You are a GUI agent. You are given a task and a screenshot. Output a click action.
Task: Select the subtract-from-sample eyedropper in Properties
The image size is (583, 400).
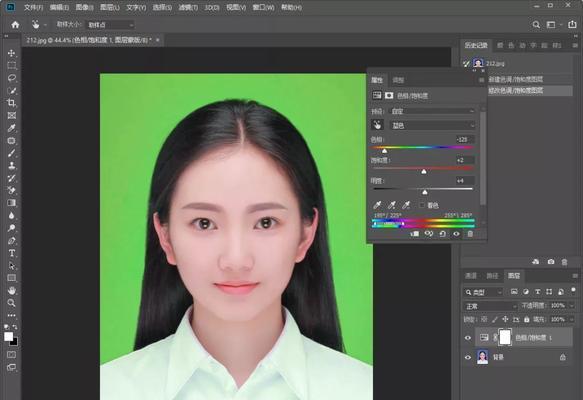coord(406,205)
